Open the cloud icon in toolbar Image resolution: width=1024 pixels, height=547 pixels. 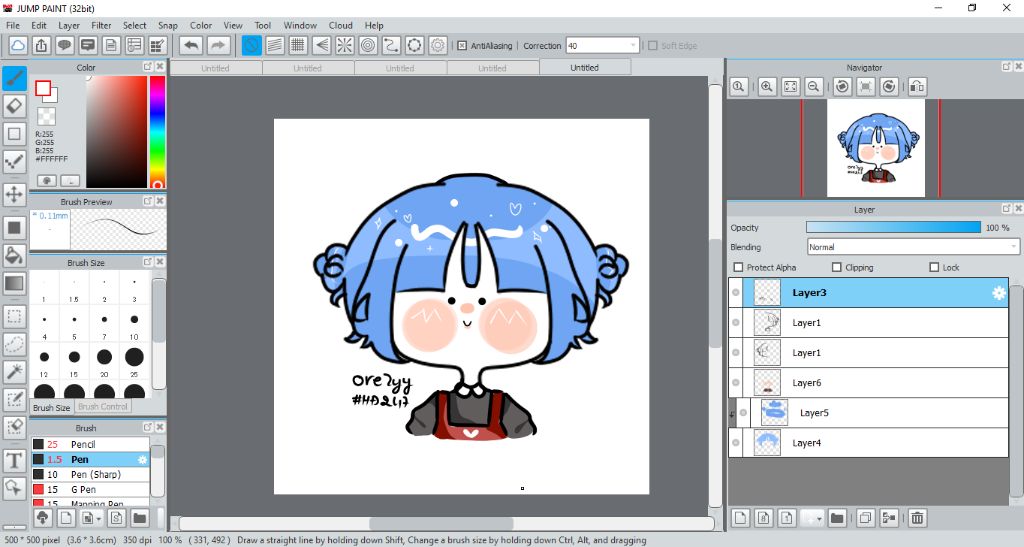[18, 46]
